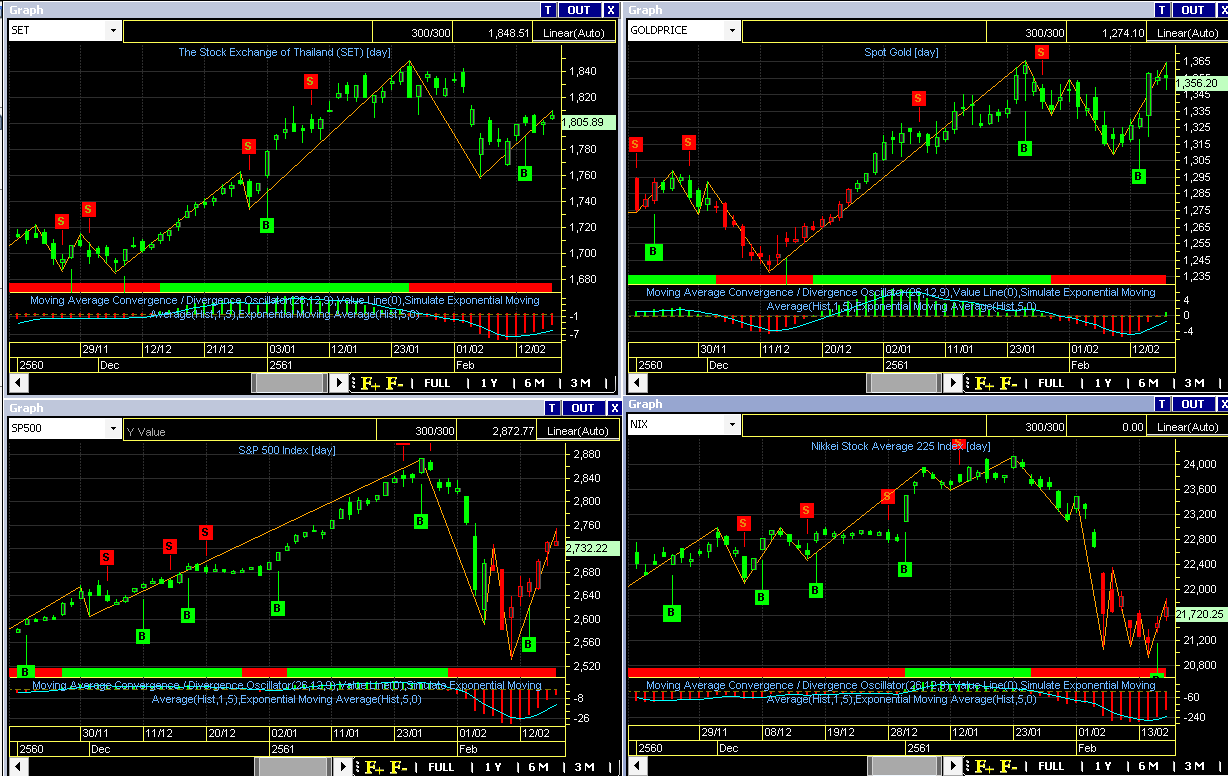Select 6 M range in SP500 graph
1228x776 pixels.
coord(538,768)
